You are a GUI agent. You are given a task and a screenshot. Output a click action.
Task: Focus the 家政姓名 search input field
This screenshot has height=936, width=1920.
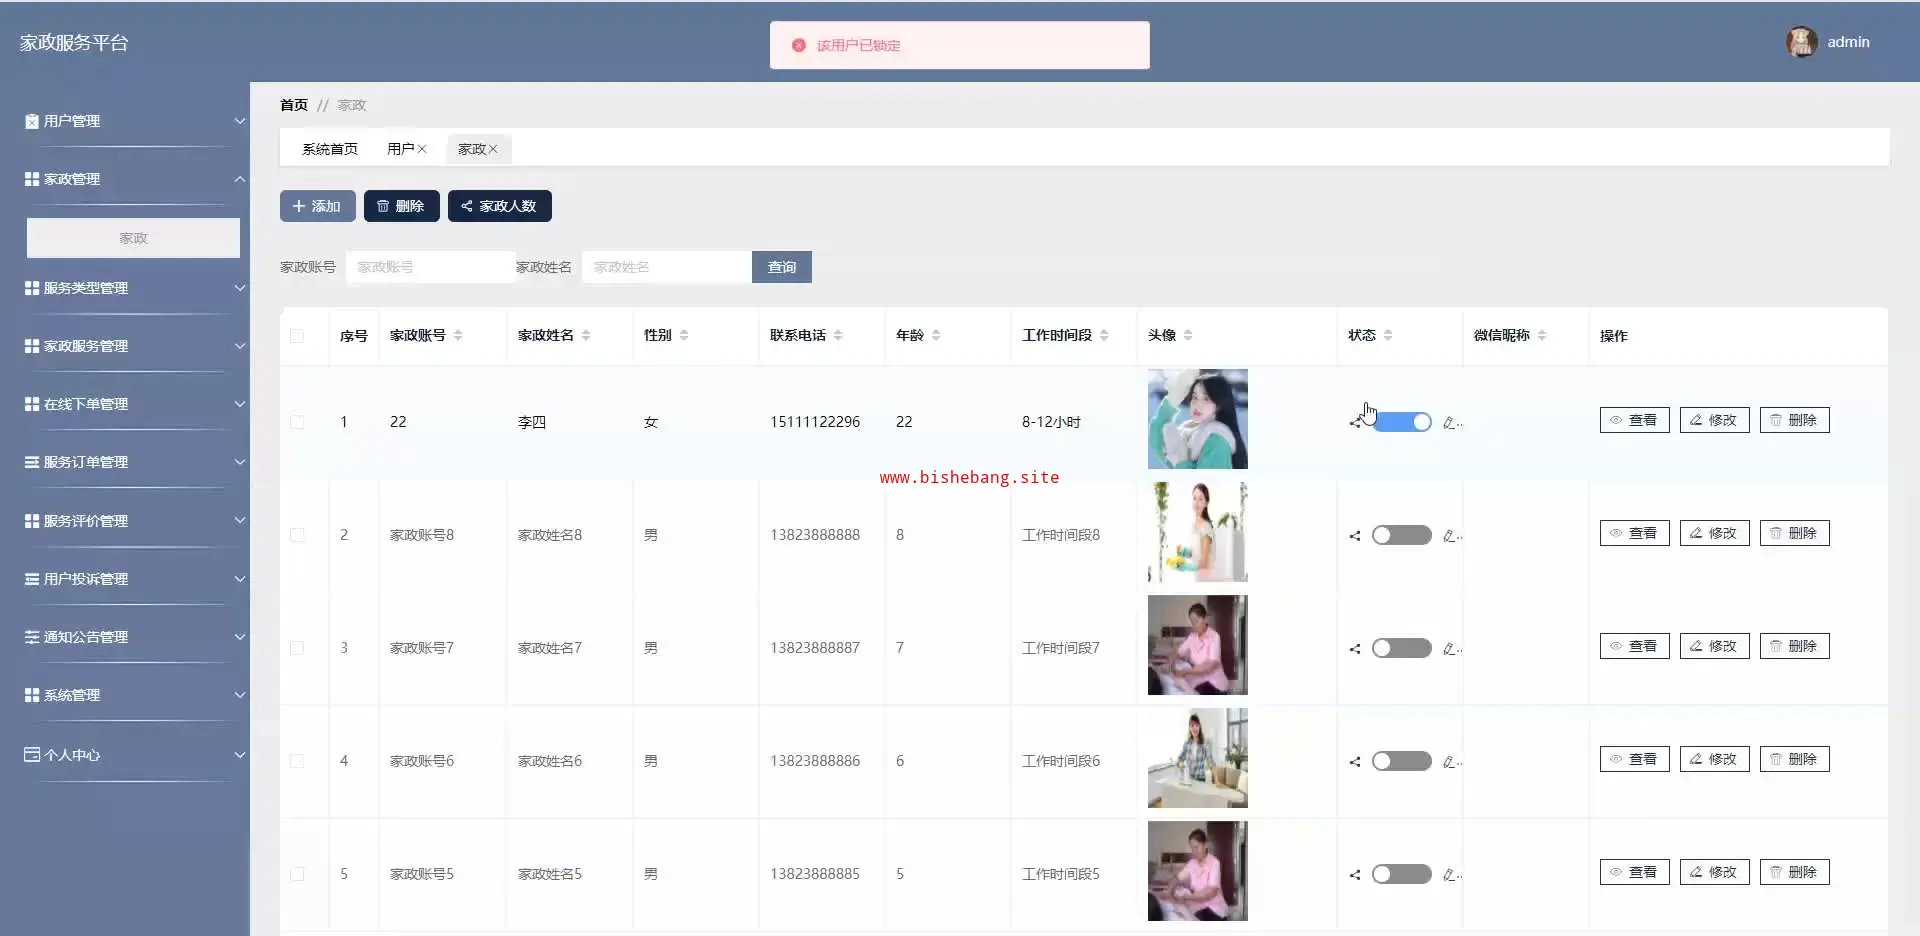666,267
